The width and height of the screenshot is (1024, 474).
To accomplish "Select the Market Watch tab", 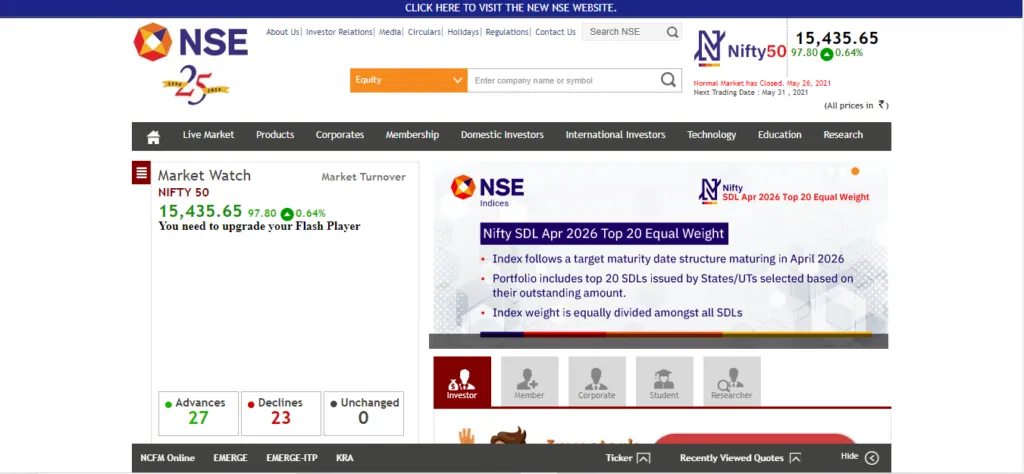I will (204, 175).
